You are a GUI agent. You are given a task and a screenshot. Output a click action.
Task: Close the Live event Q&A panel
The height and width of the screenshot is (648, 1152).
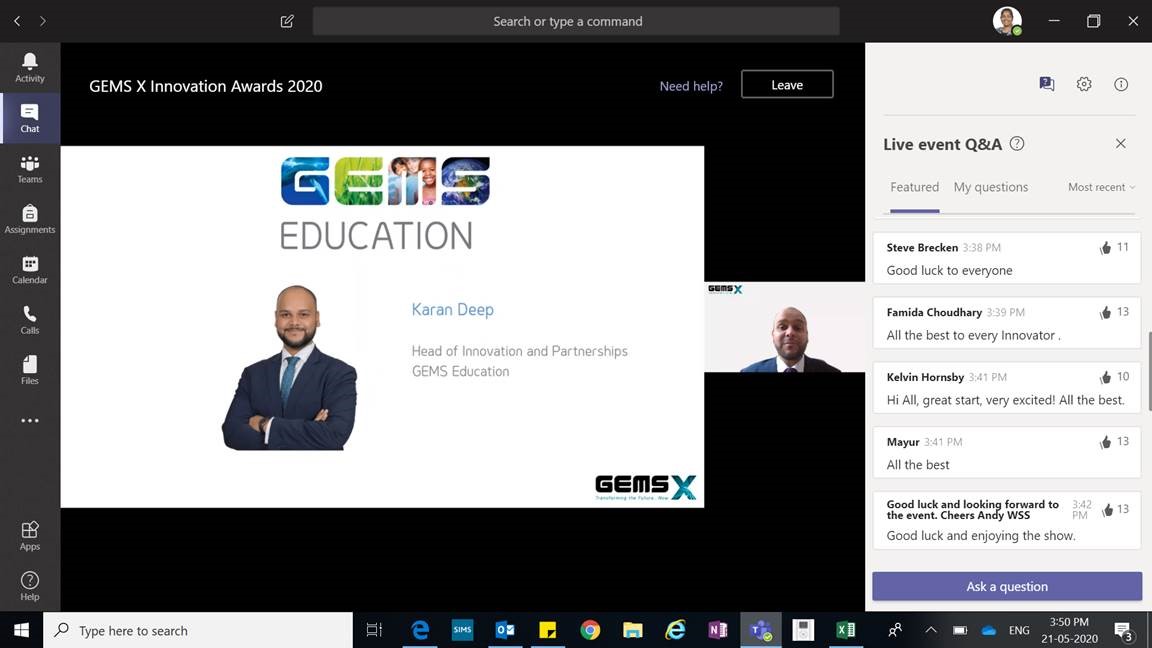coord(1120,143)
